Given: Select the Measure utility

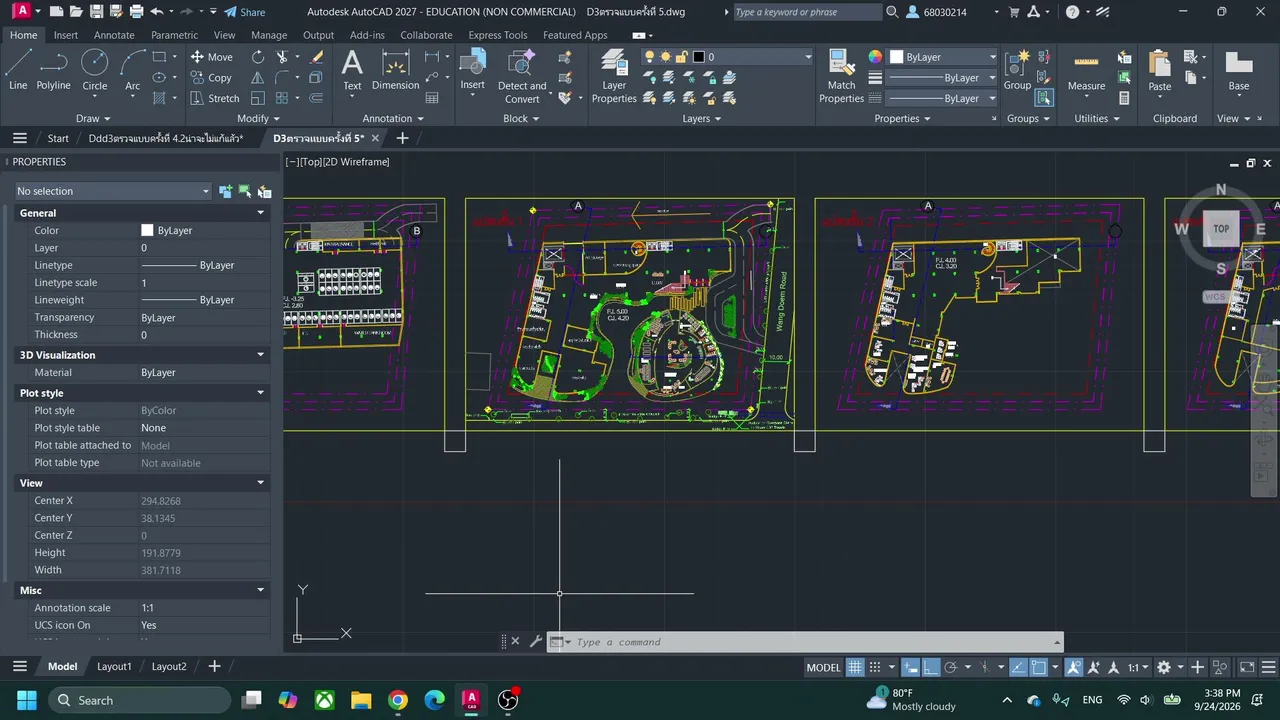Looking at the screenshot, I should 1086,71.
